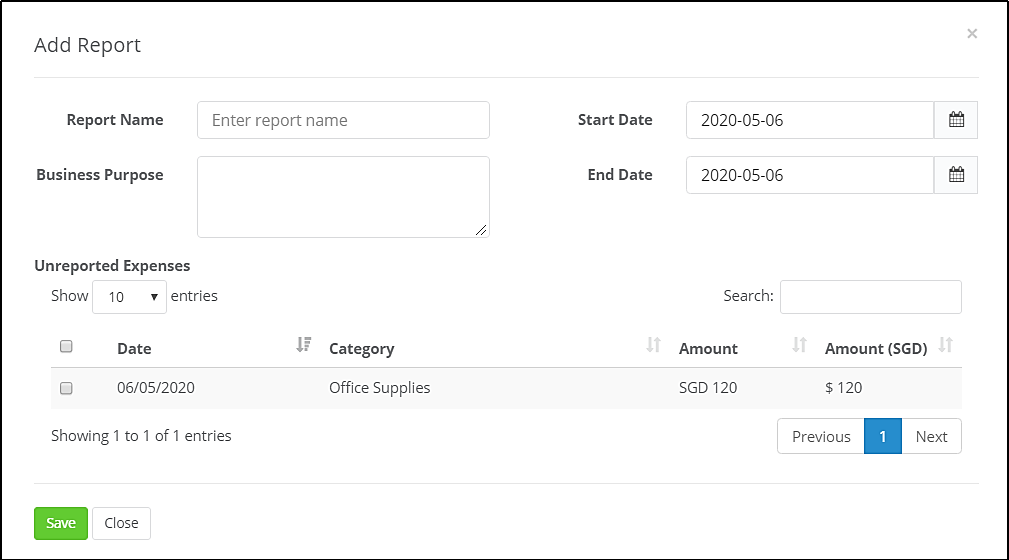Check the 06/05/2020 Office Supplies expense
The height and width of the screenshot is (560, 1009).
click(66, 388)
